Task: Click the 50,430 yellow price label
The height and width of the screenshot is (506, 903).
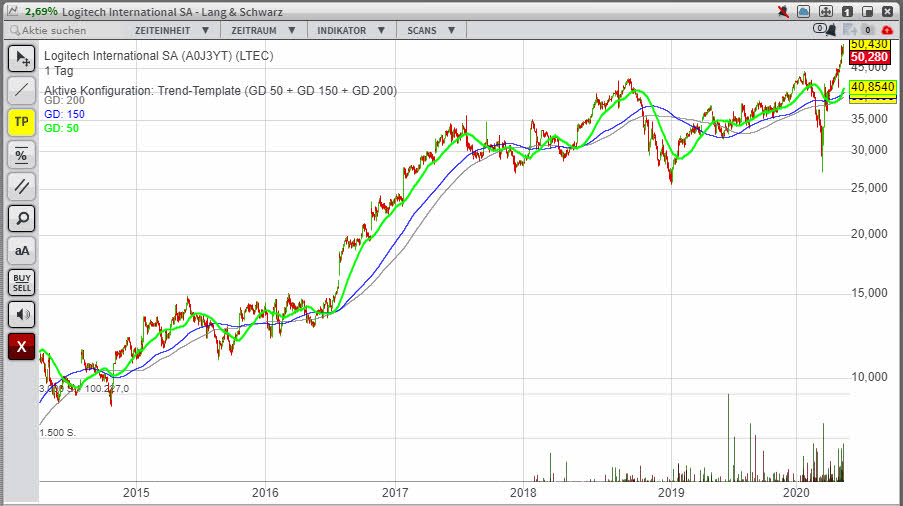Action: [869, 44]
